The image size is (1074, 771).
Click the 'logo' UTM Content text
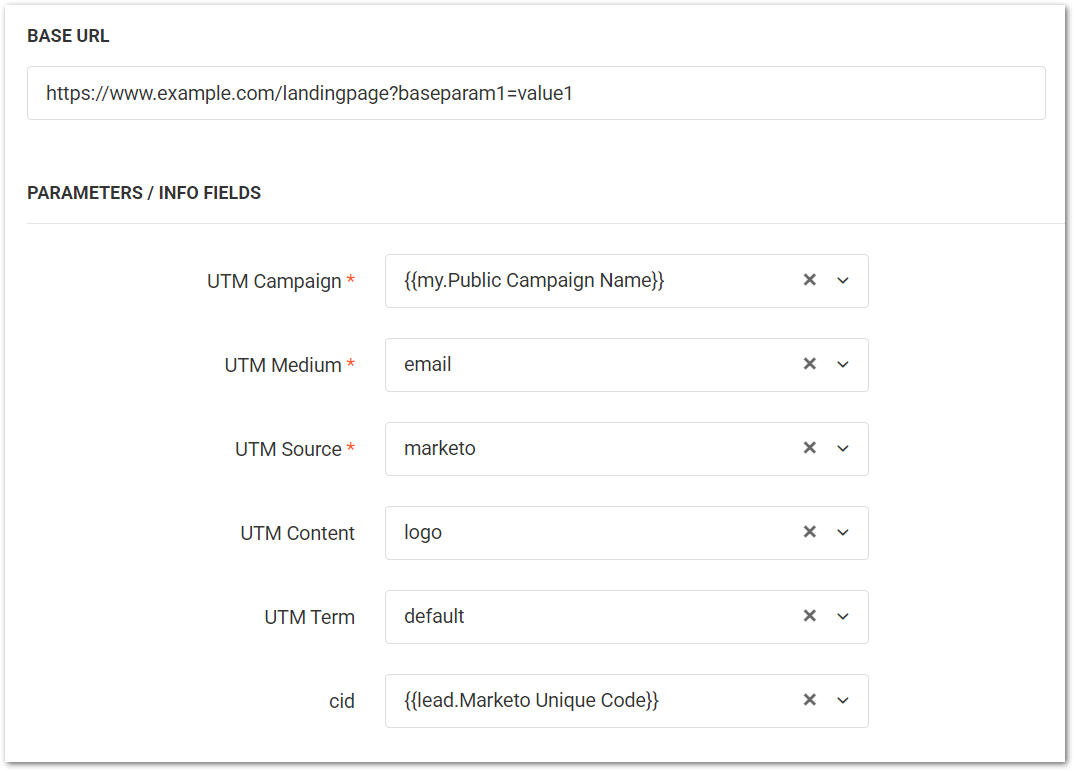423,533
